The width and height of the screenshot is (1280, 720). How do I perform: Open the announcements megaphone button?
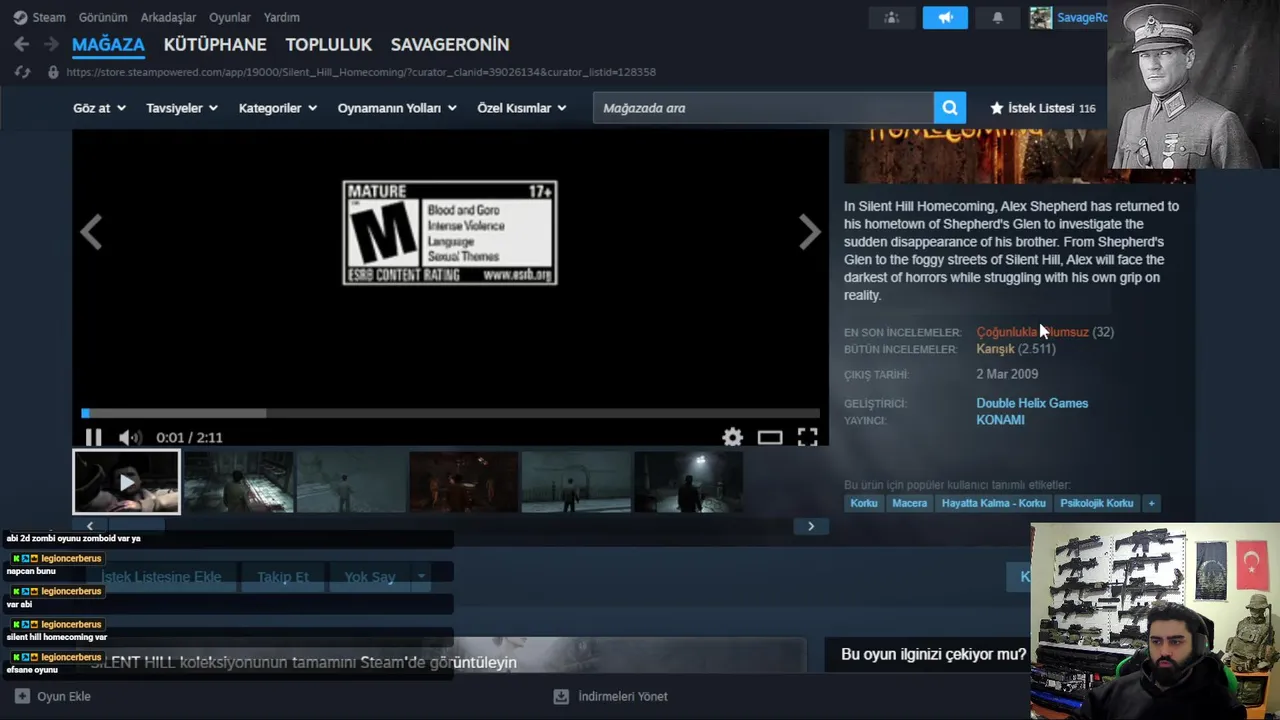click(x=945, y=18)
